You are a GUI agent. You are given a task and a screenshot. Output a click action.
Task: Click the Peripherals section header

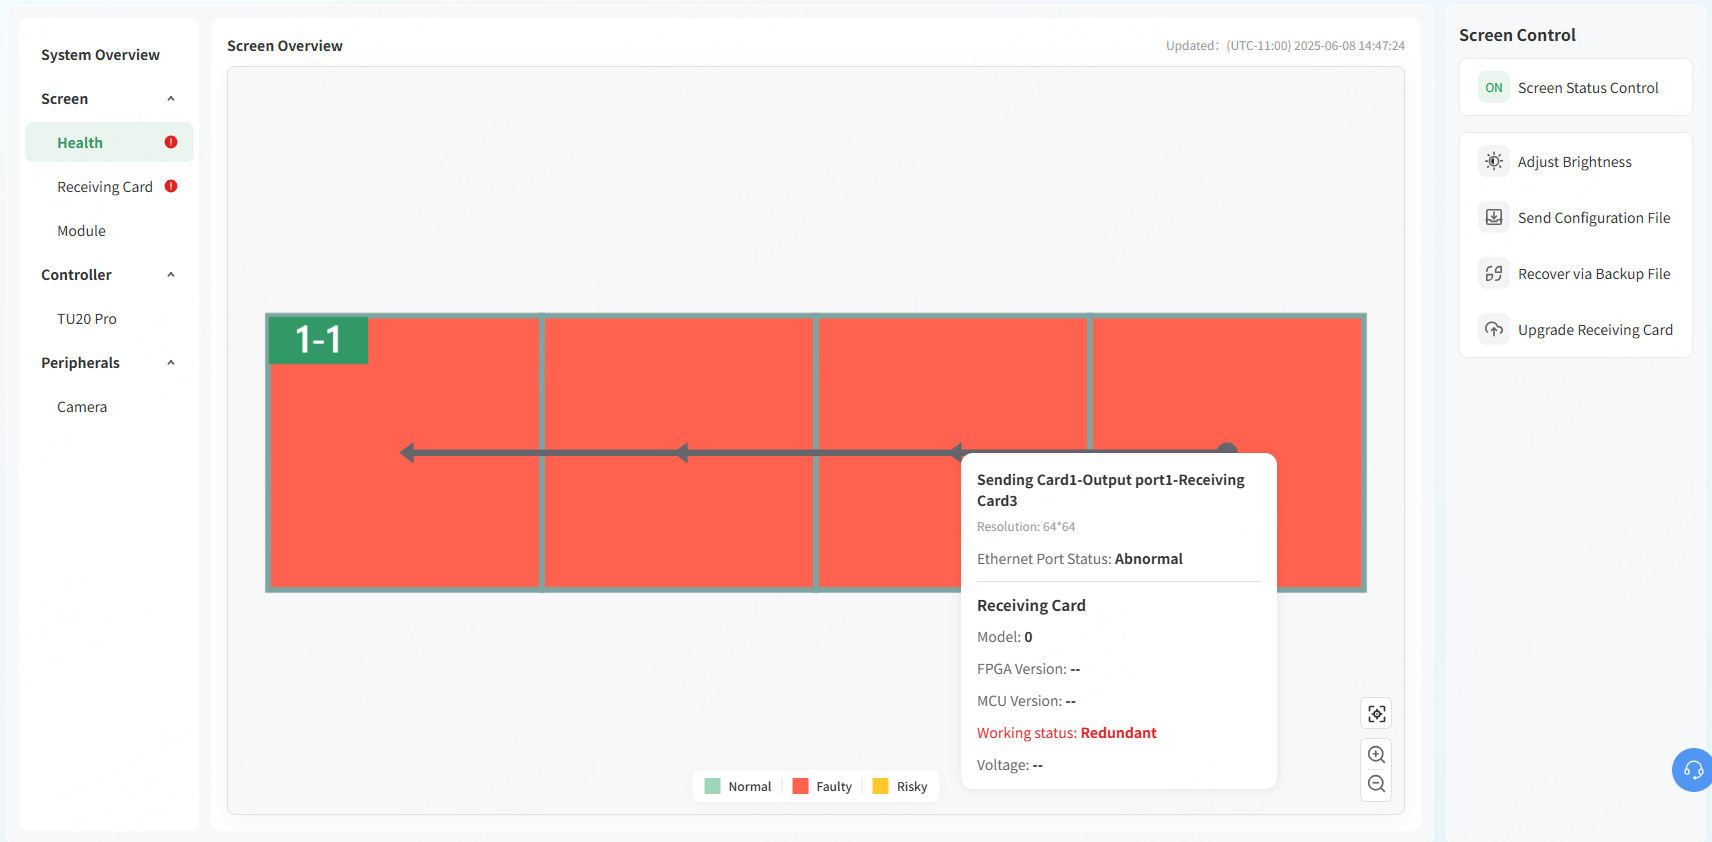80,362
